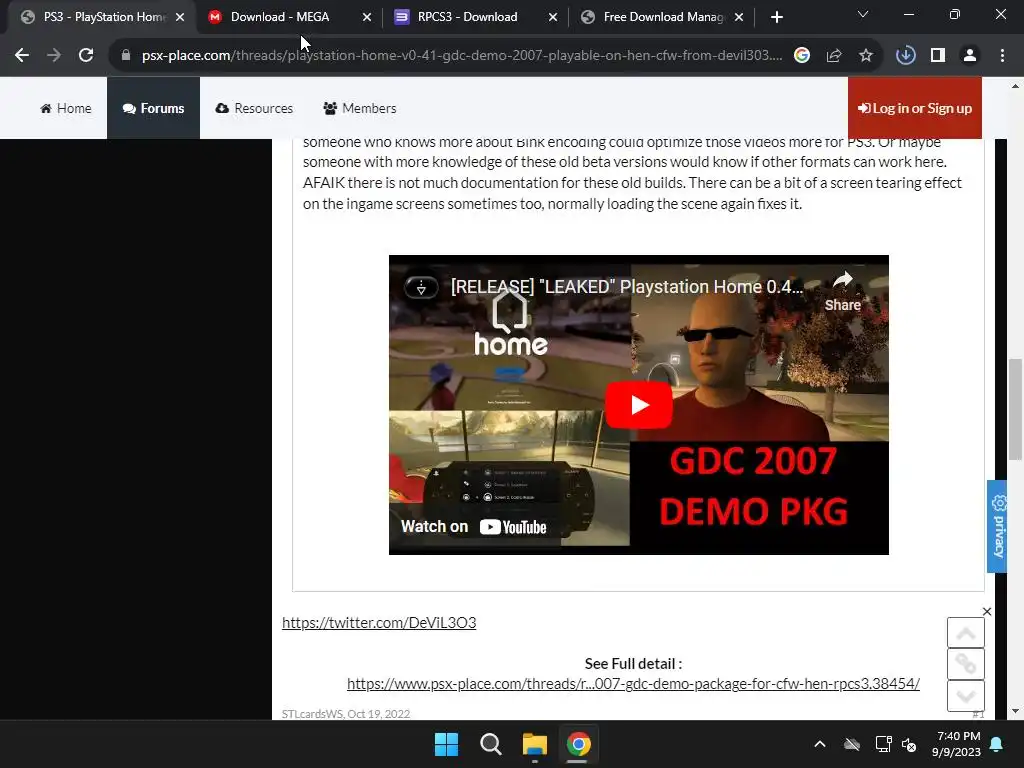Click the Chrome taskbar icon
The height and width of the screenshot is (768, 1024).
(578, 744)
